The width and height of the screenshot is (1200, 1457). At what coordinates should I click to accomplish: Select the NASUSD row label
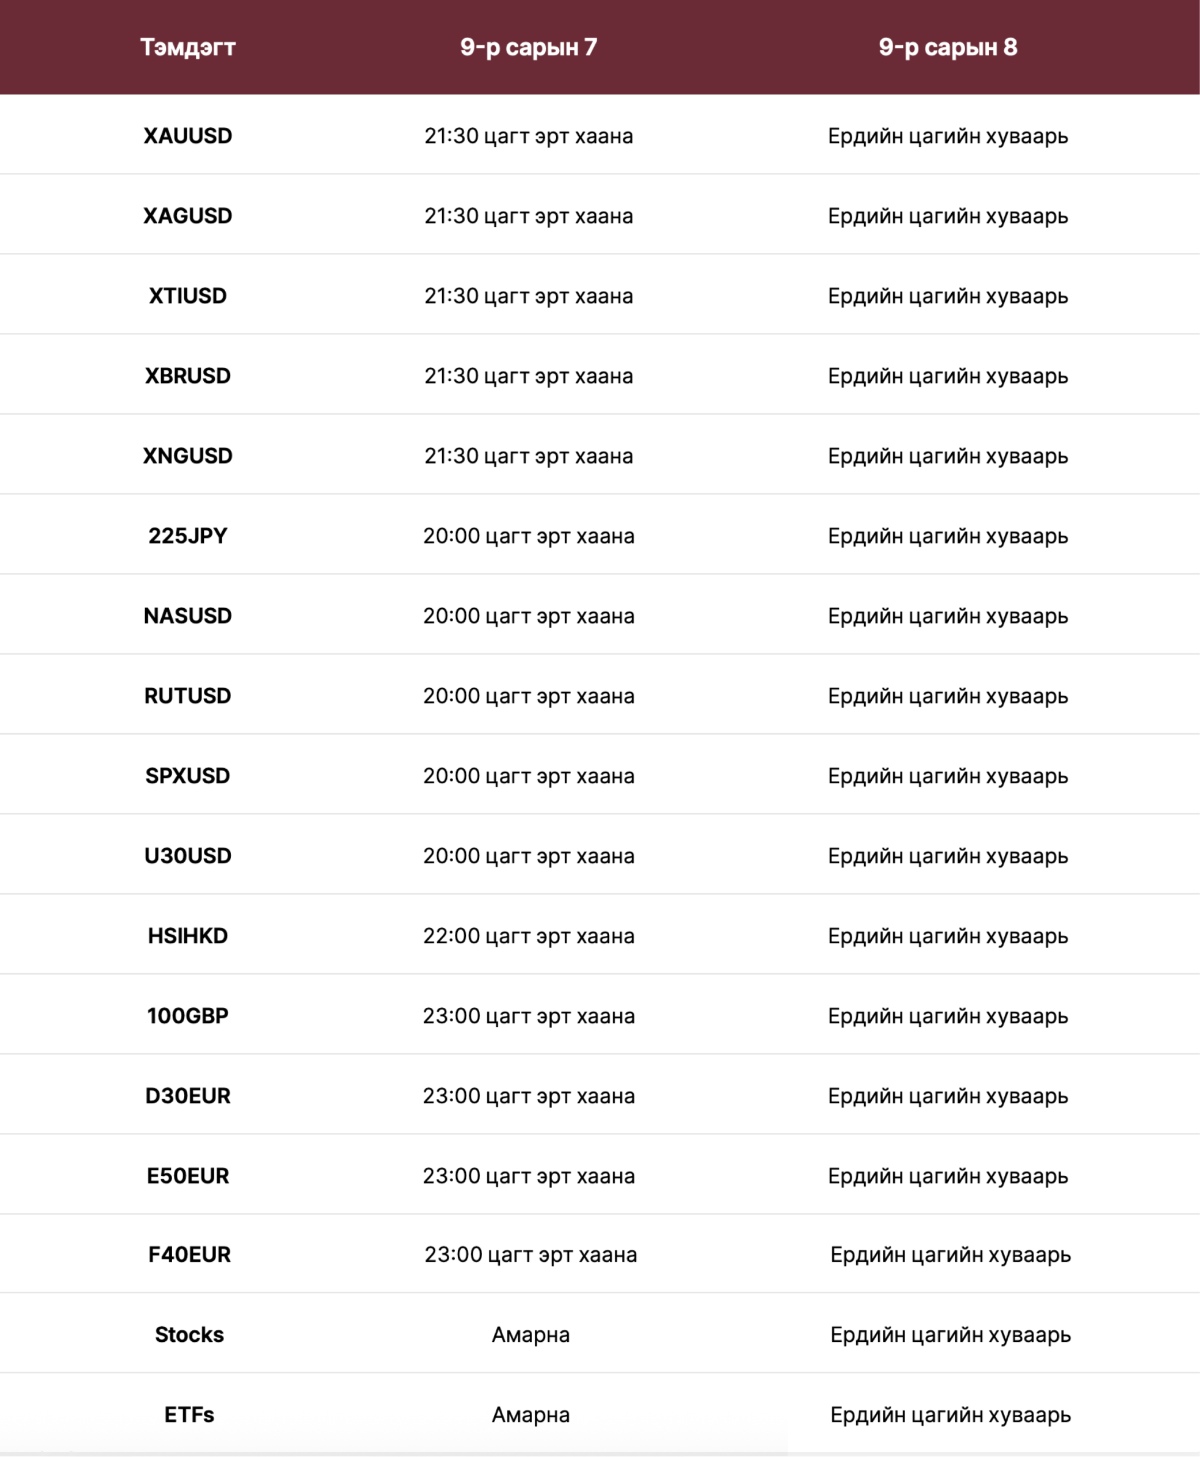[188, 616]
